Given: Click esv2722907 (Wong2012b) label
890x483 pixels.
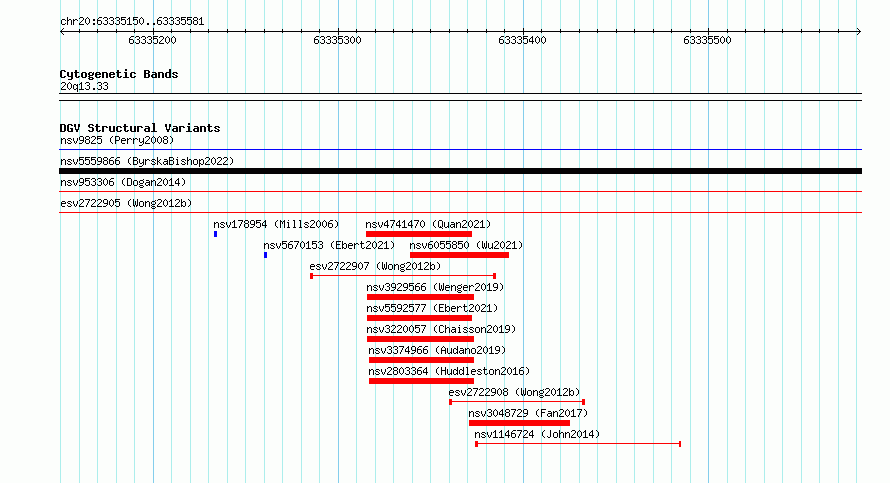Looking at the screenshot, I should coord(375,266).
